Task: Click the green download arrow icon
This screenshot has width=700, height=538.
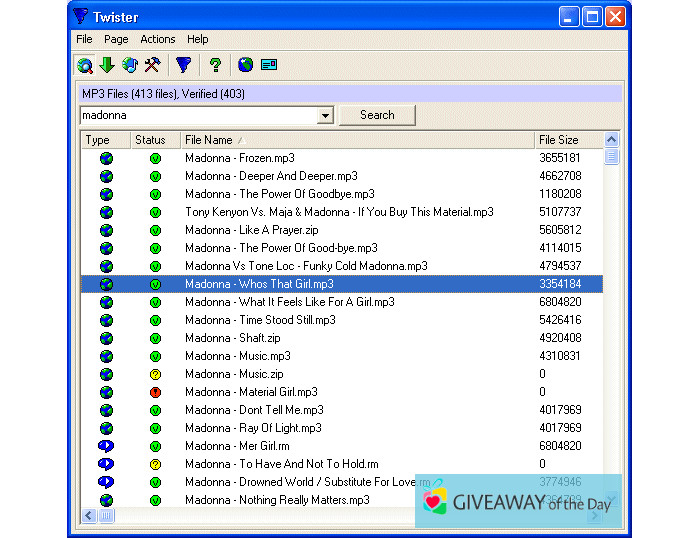Action: click(x=107, y=65)
